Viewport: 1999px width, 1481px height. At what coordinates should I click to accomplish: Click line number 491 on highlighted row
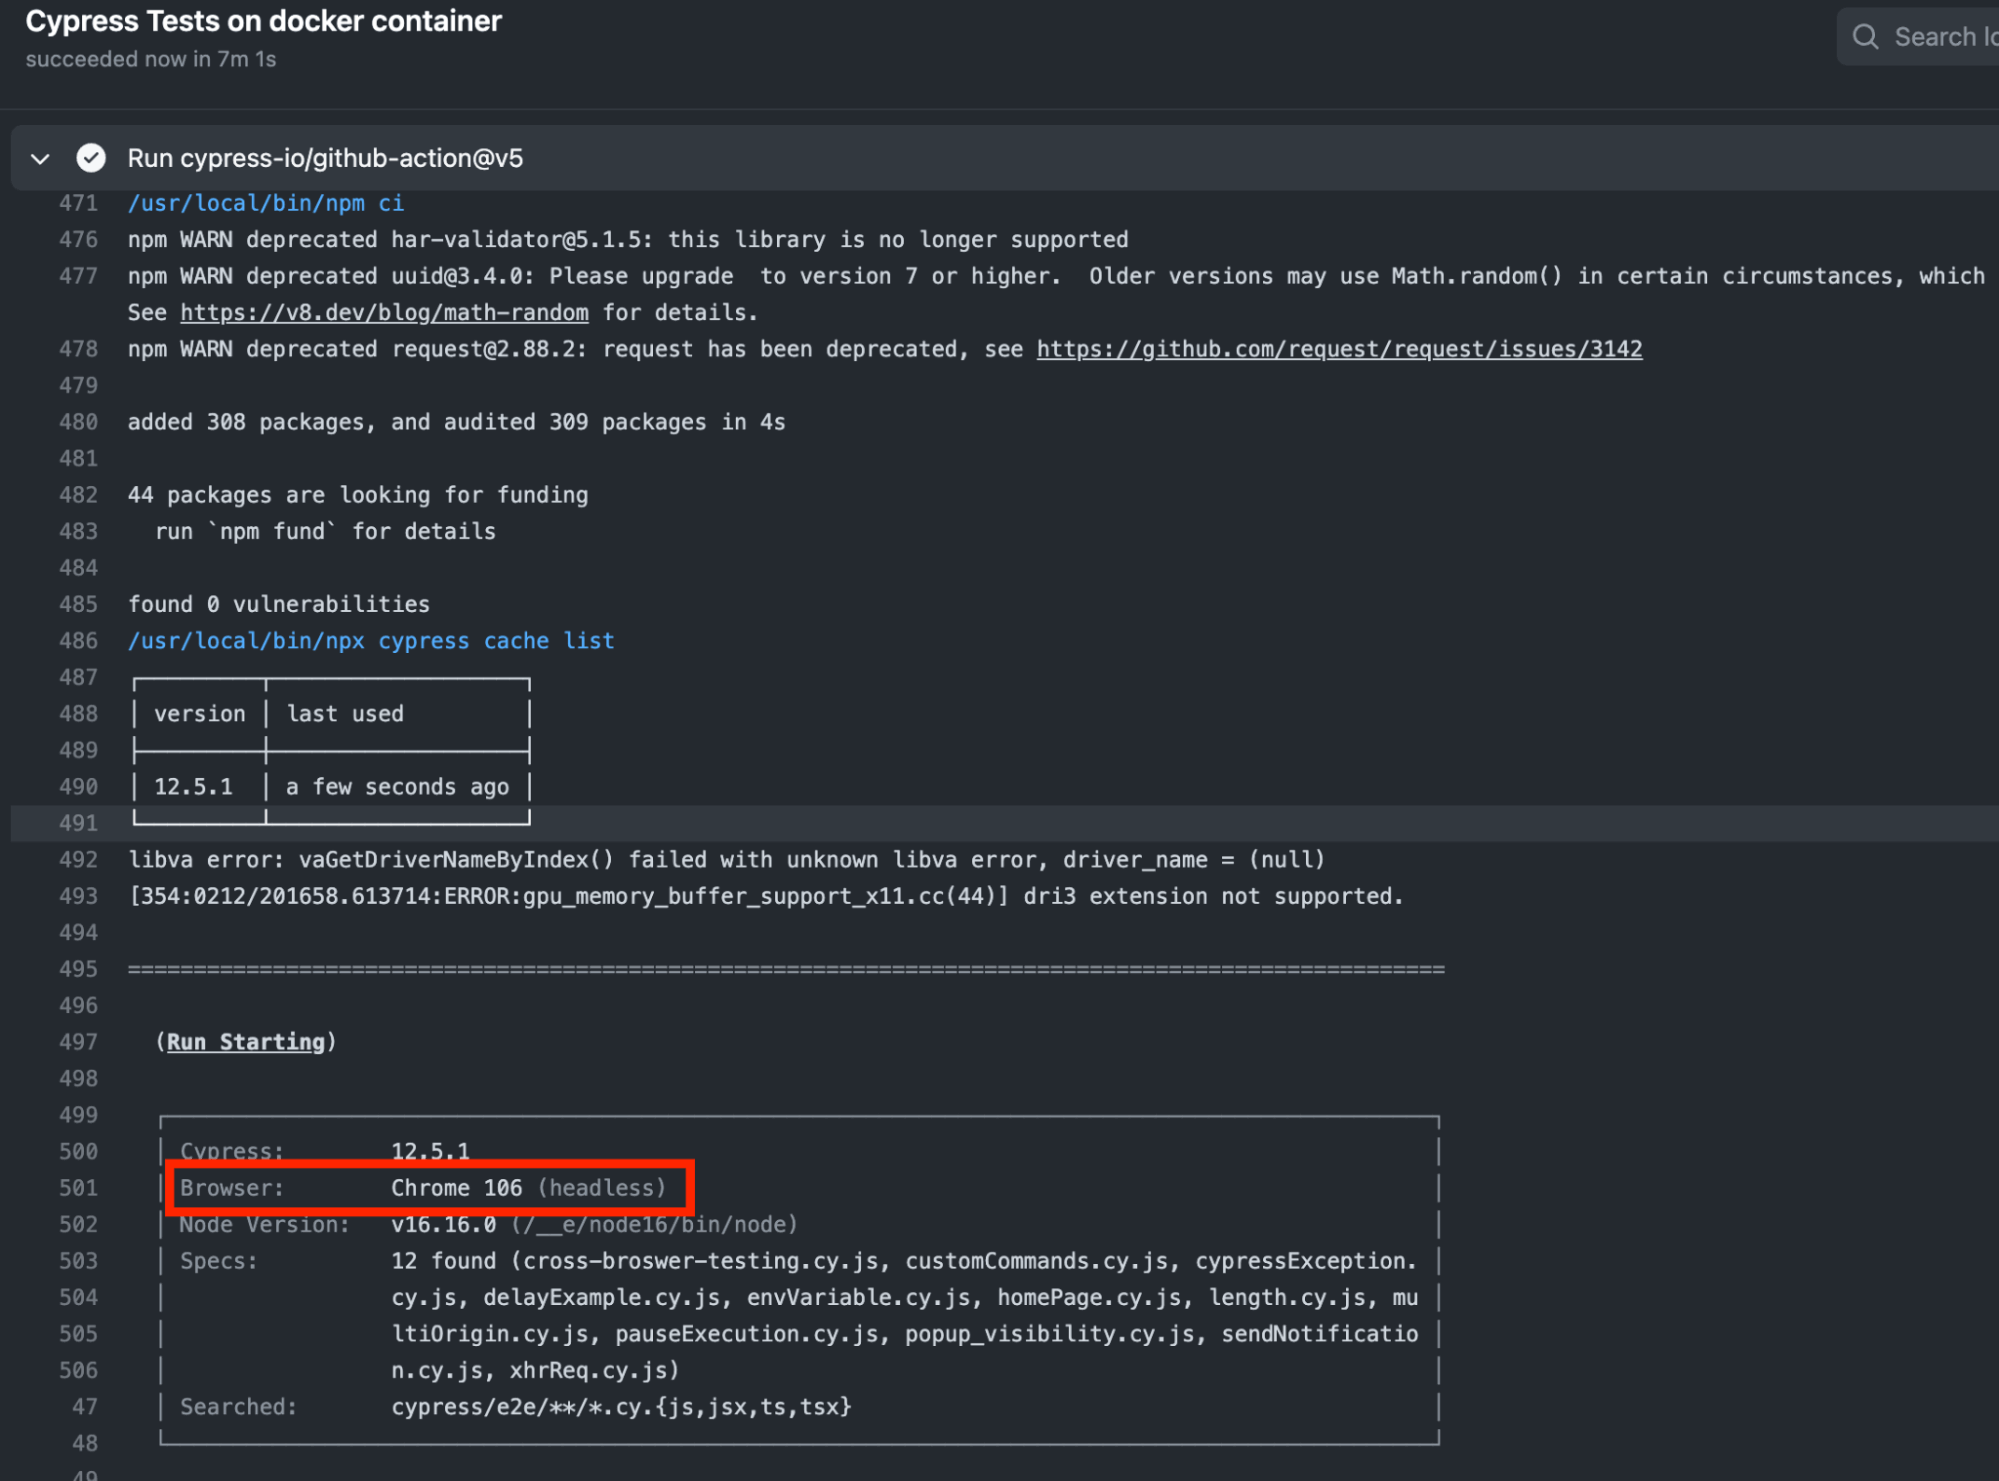coord(80,822)
